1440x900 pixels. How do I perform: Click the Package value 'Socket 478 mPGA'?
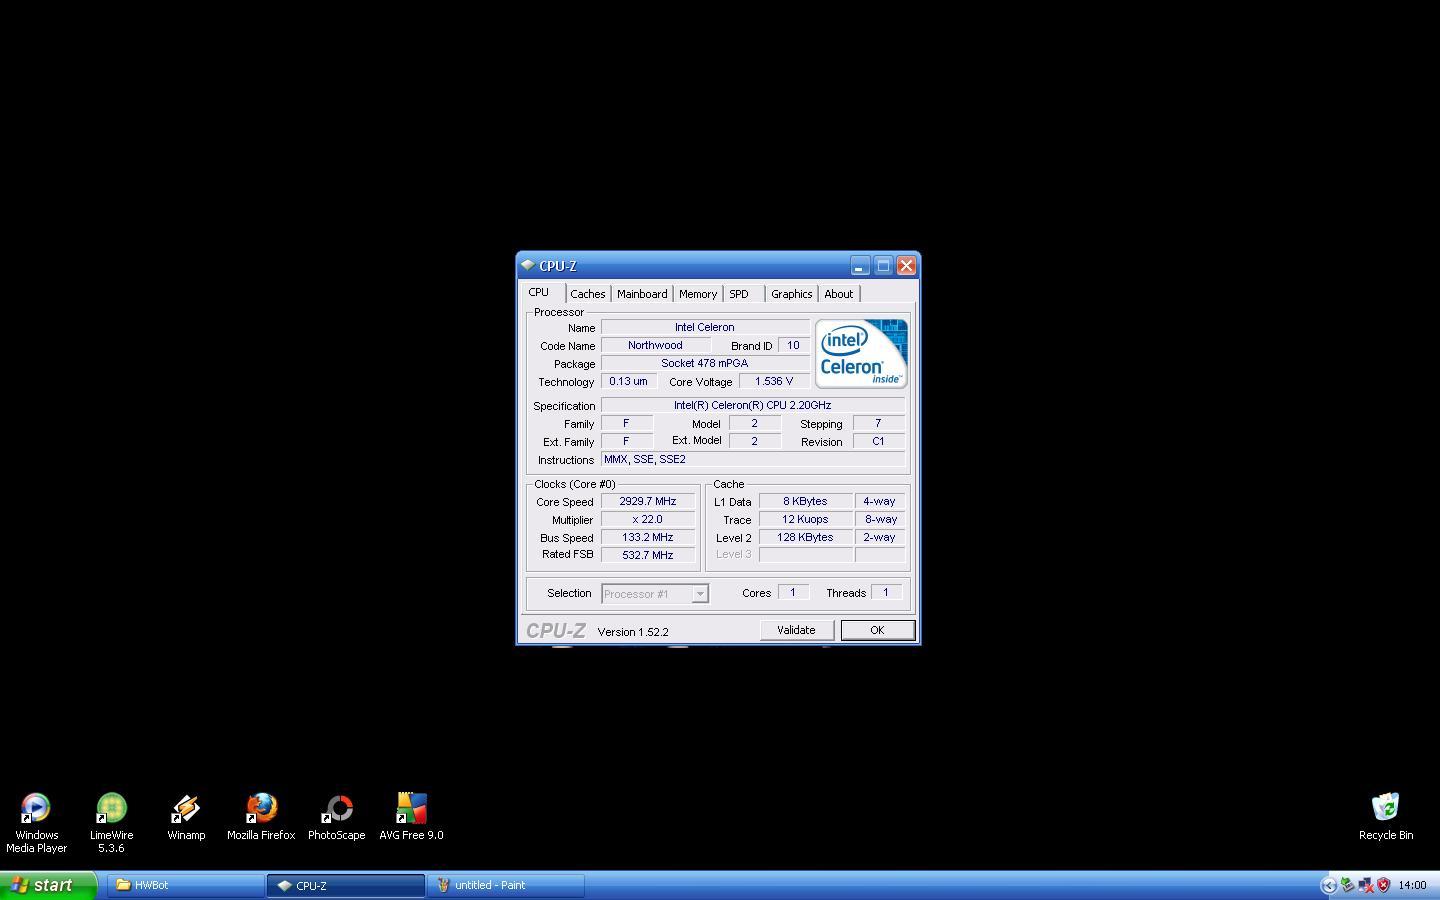(705, 363)
